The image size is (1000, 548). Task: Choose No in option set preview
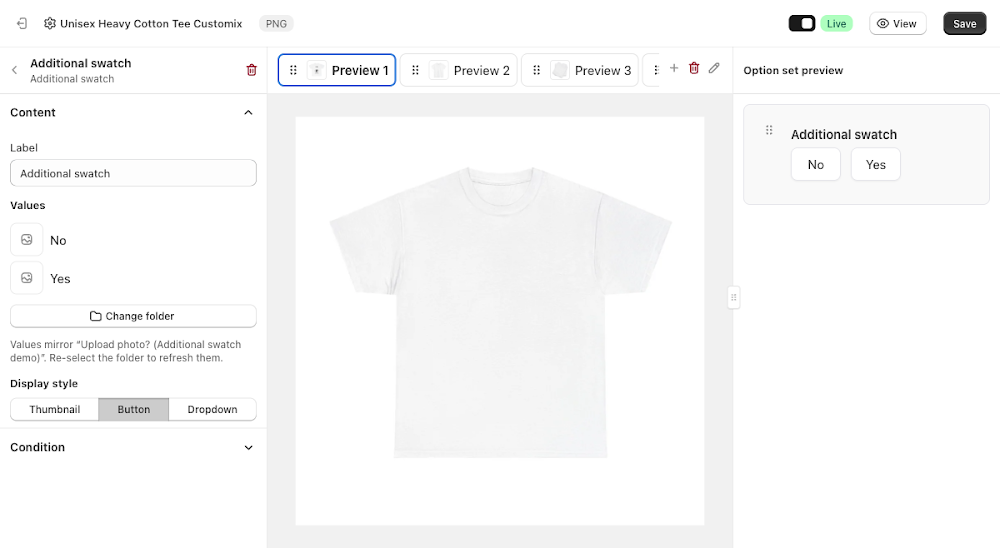[x=816, y=165]
